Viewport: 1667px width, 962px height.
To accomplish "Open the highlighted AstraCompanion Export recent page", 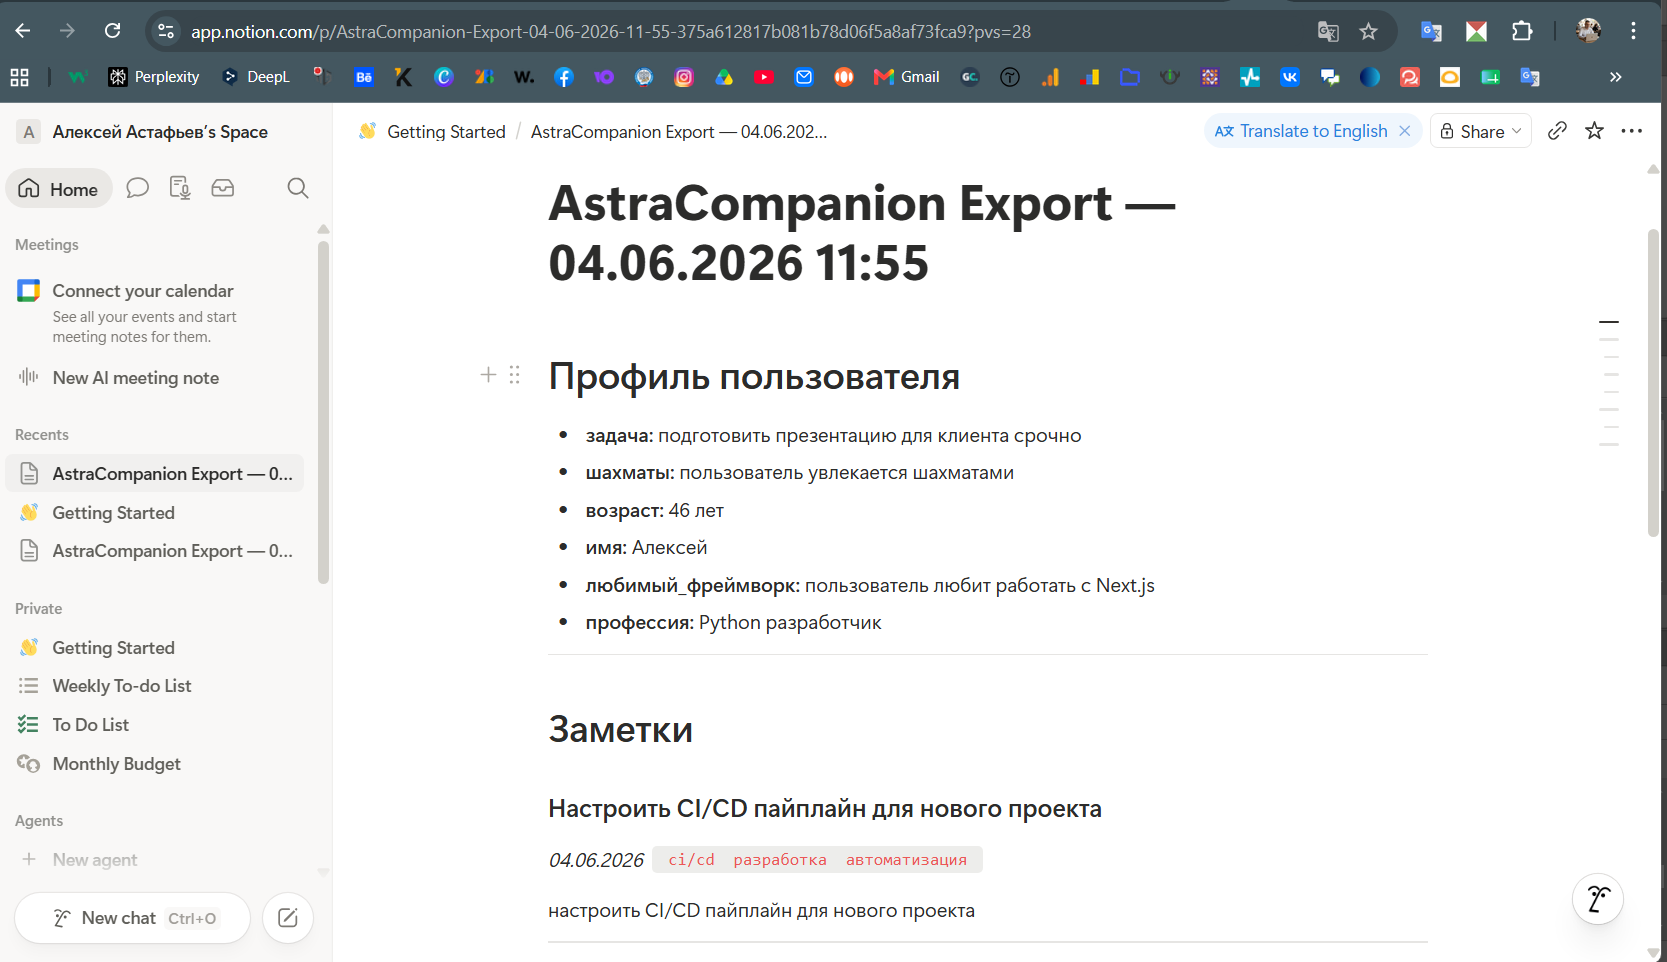I will [155, 474].
